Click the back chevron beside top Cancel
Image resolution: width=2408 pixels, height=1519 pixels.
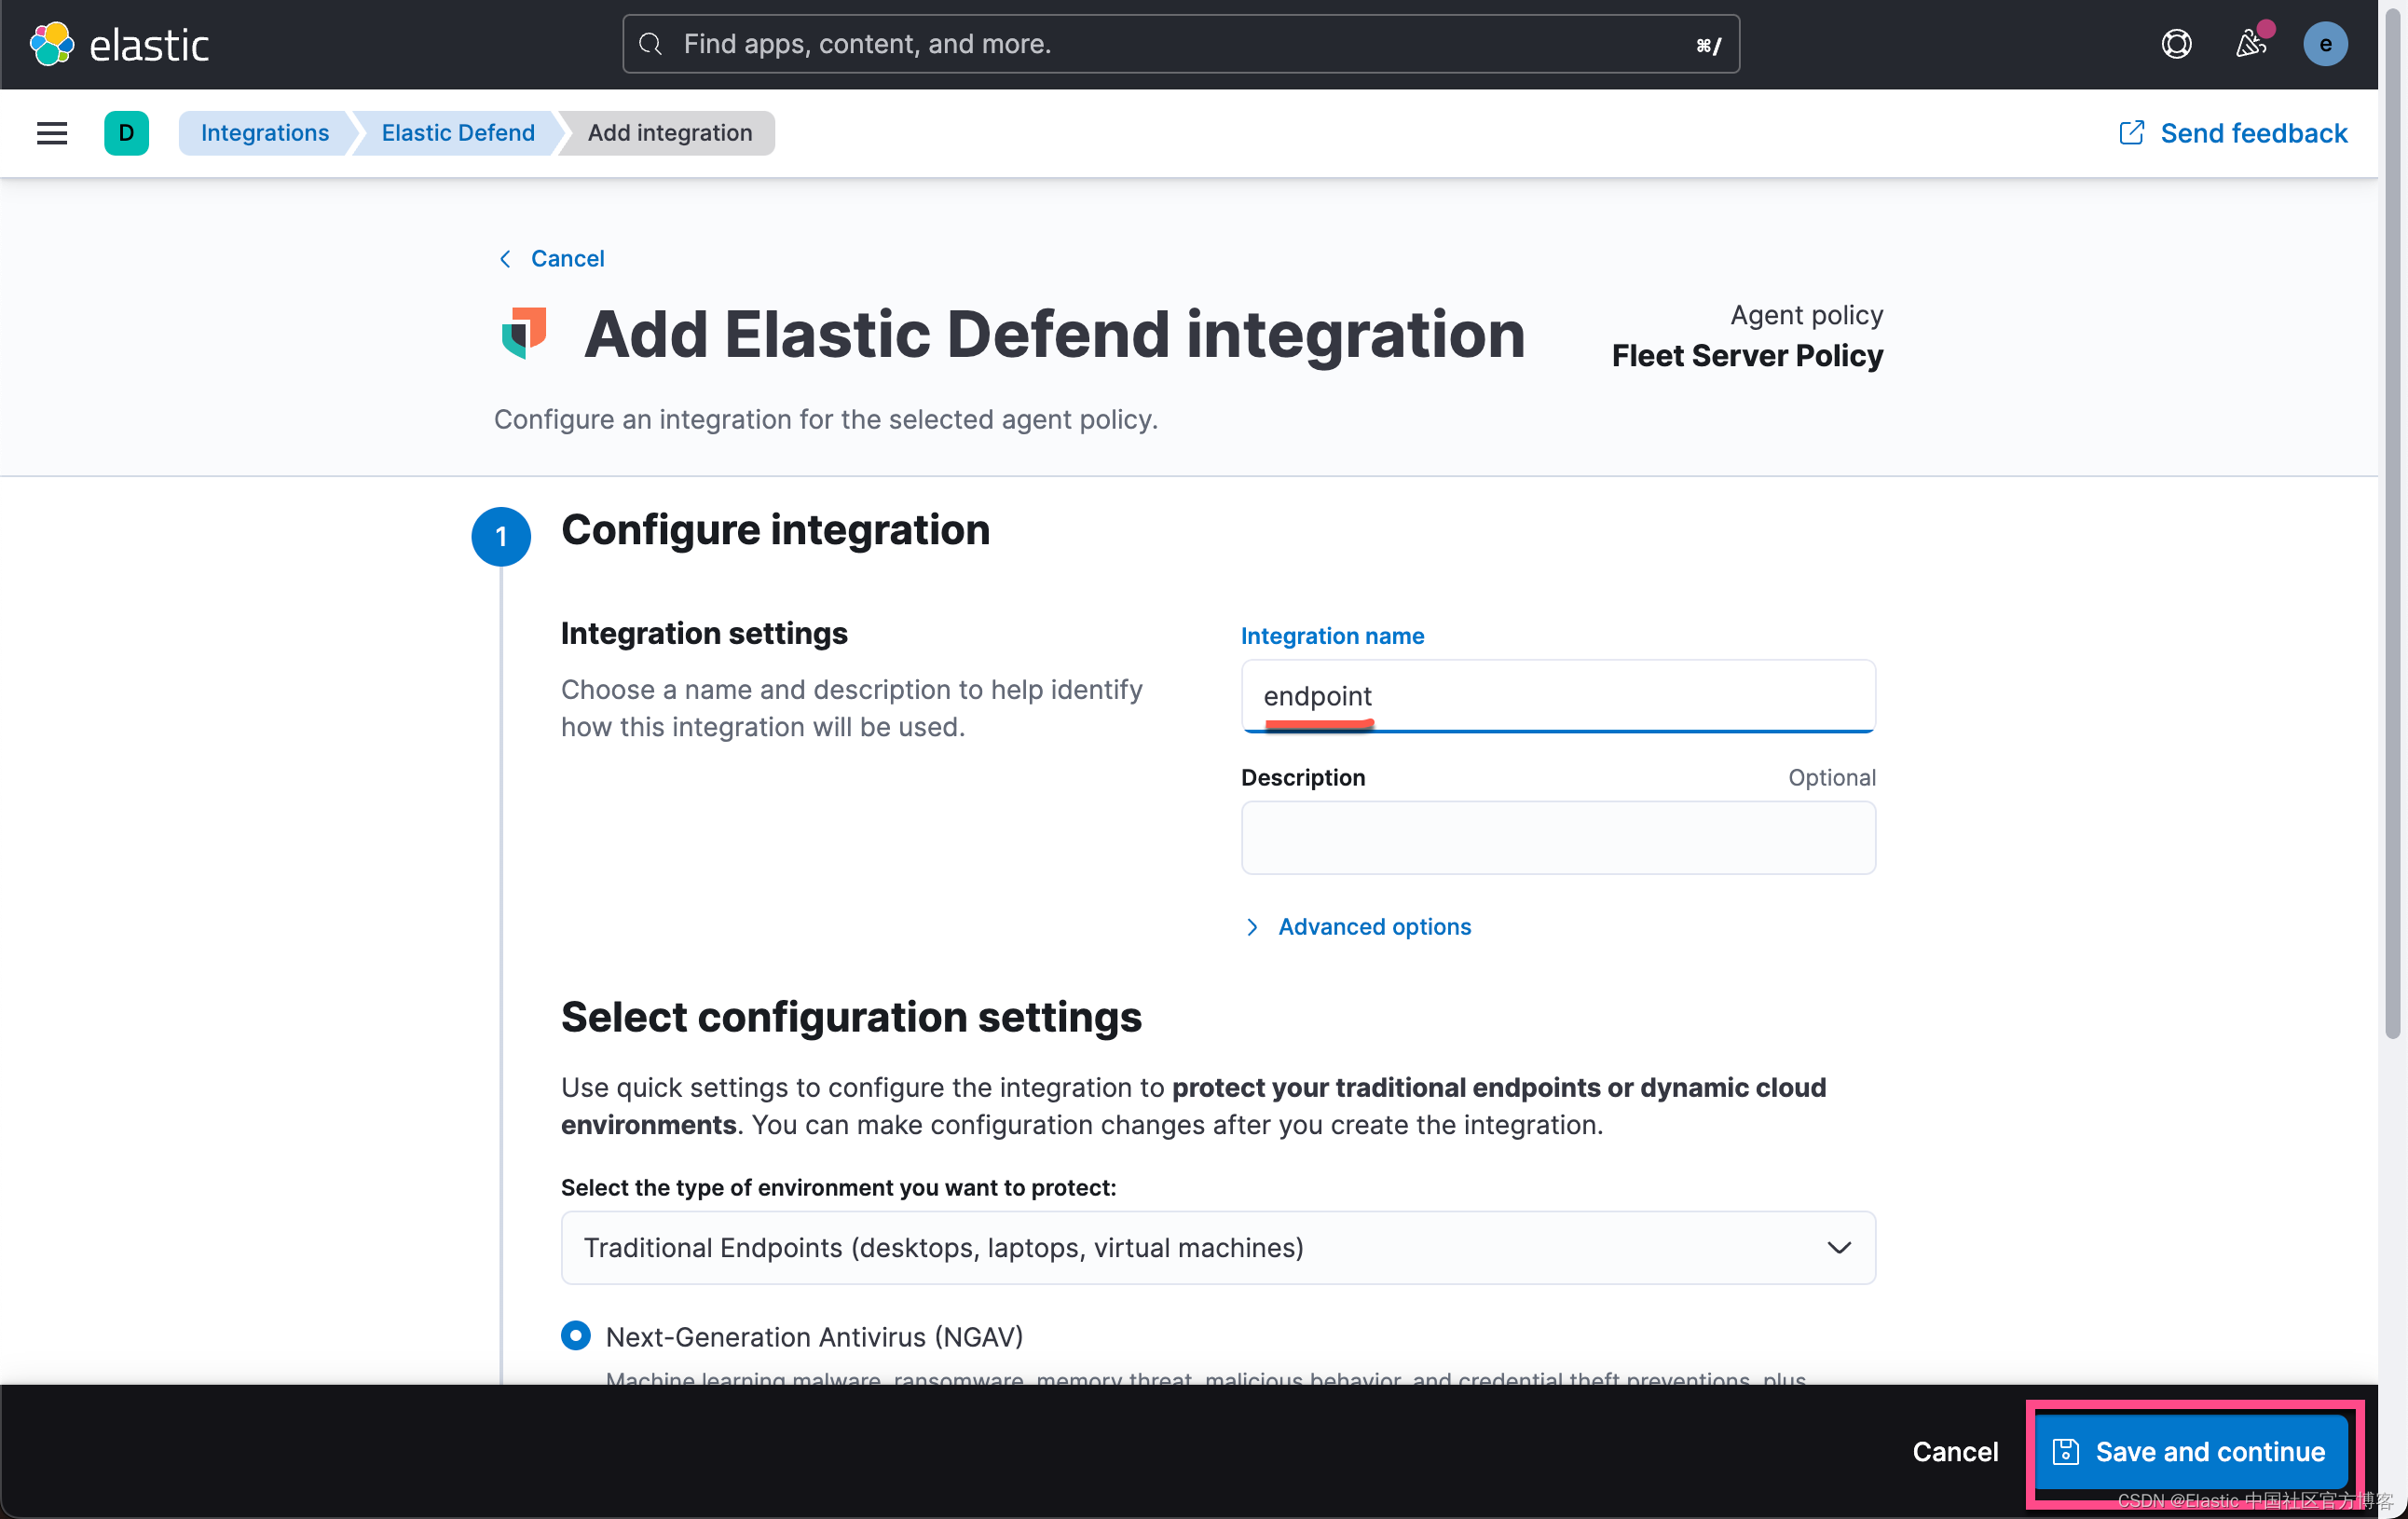point(506,259)
